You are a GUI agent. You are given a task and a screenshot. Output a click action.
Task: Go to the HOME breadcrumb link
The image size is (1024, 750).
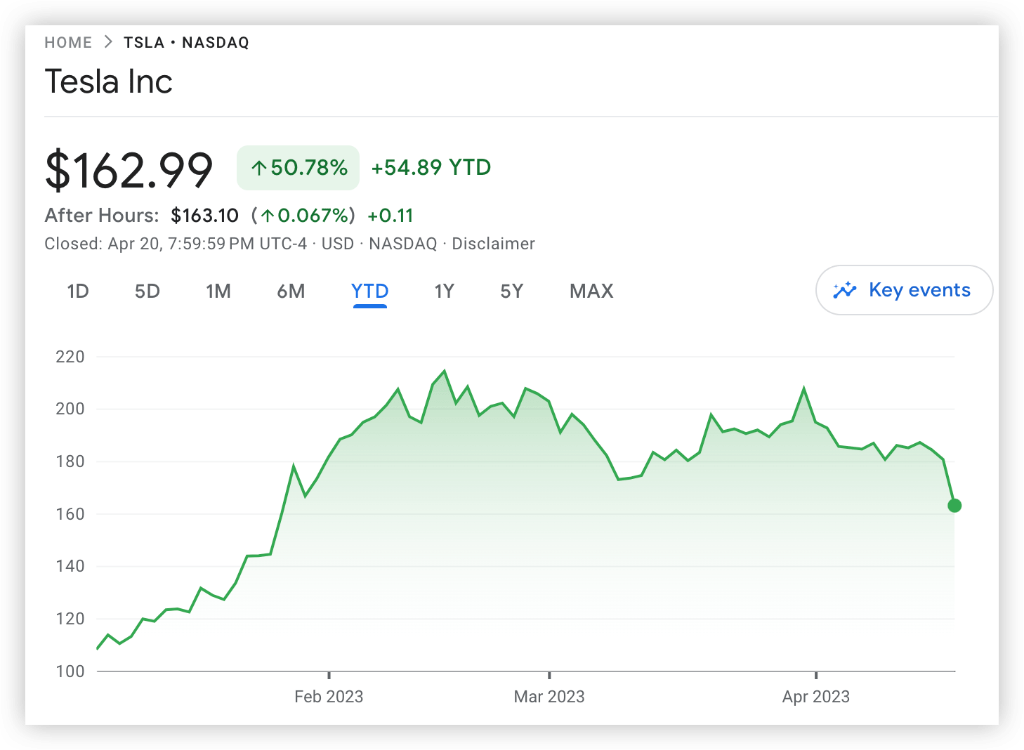tap(68, 43)
